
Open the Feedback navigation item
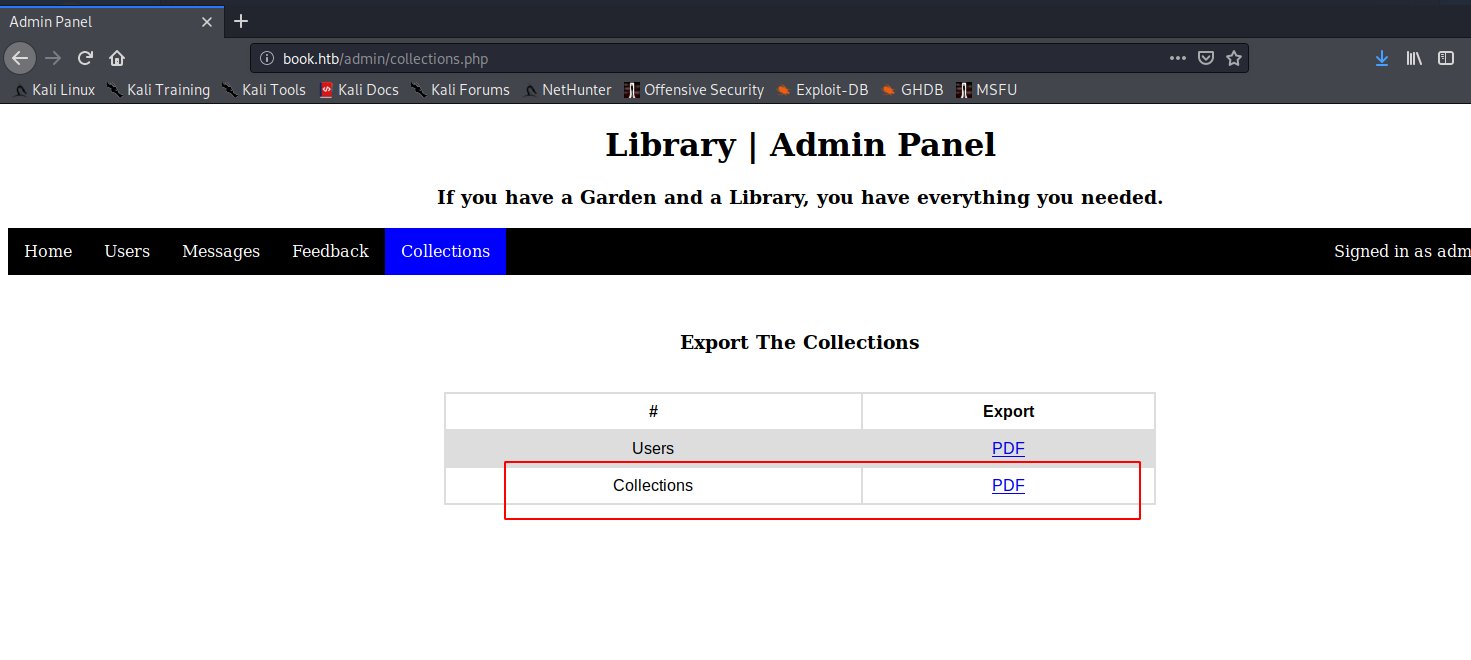coord(330,251)
